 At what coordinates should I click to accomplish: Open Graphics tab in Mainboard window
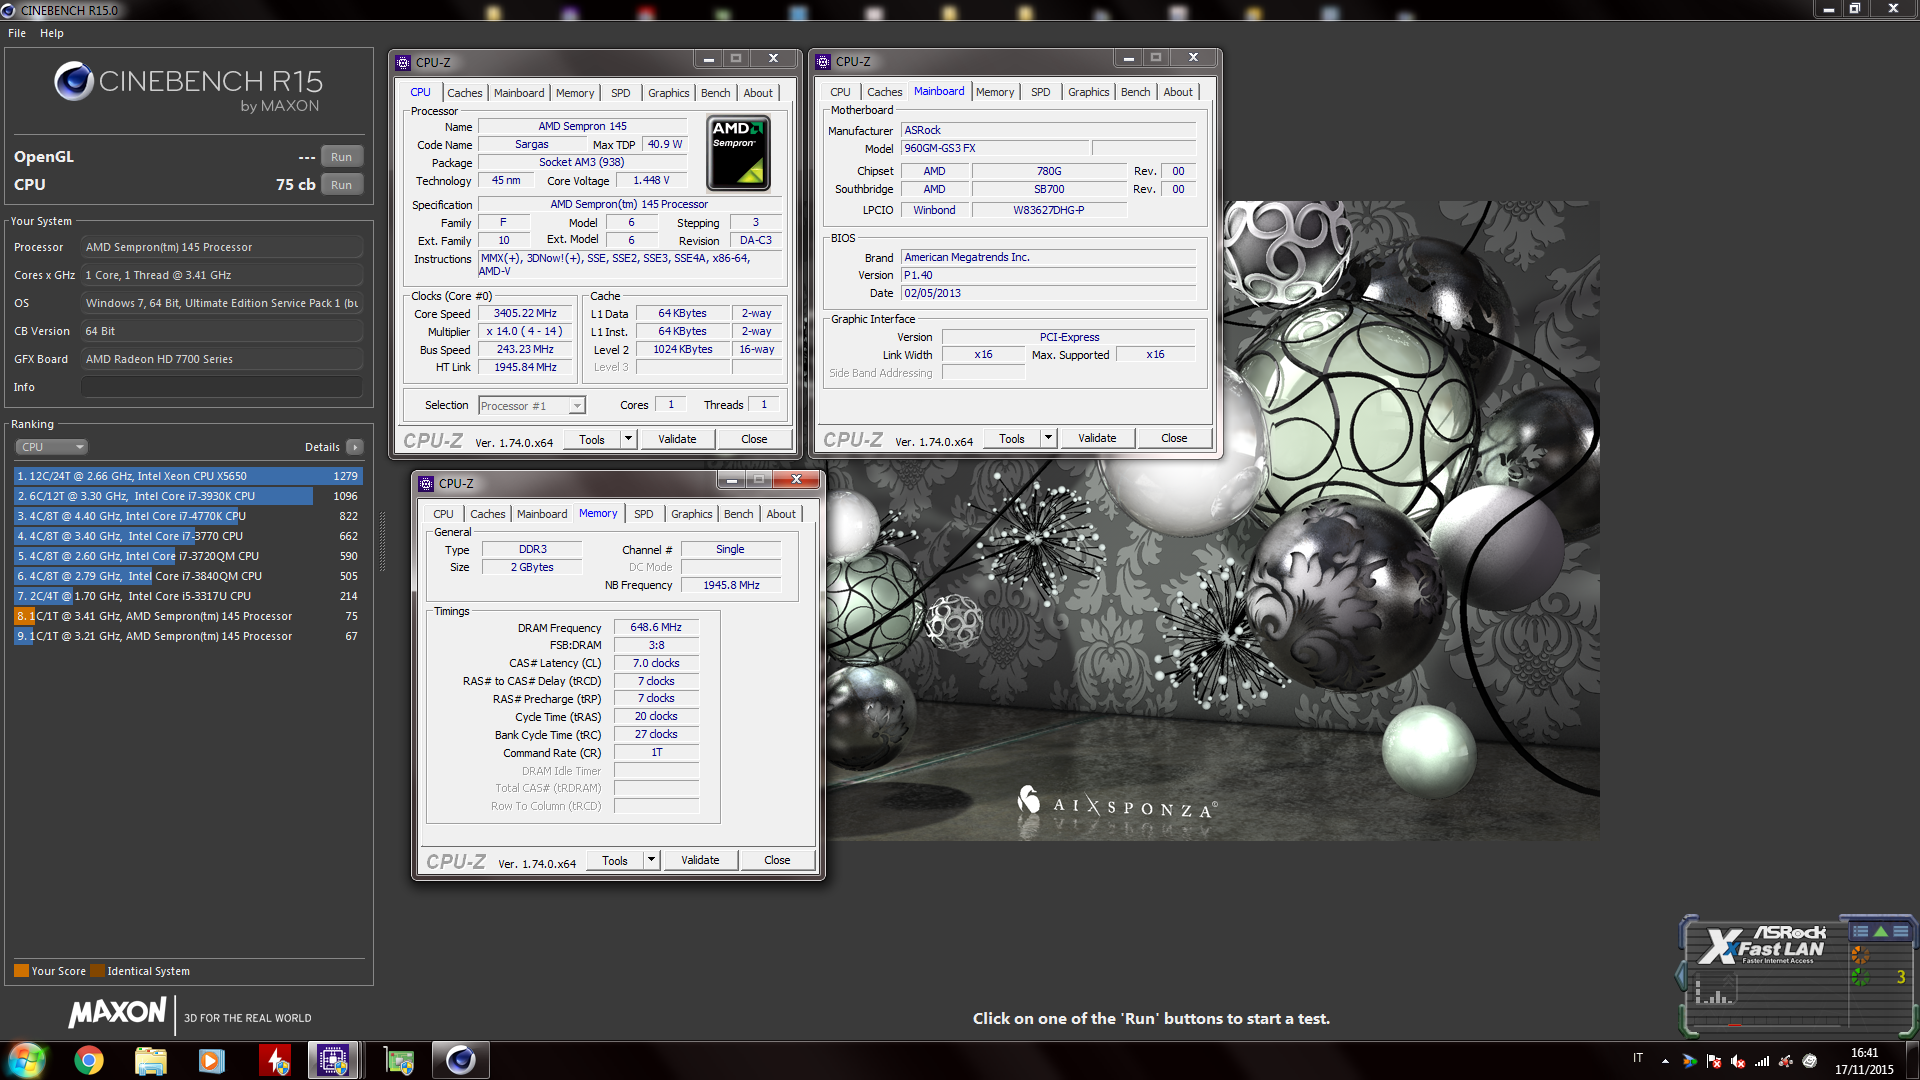[x=1088, y=92]
